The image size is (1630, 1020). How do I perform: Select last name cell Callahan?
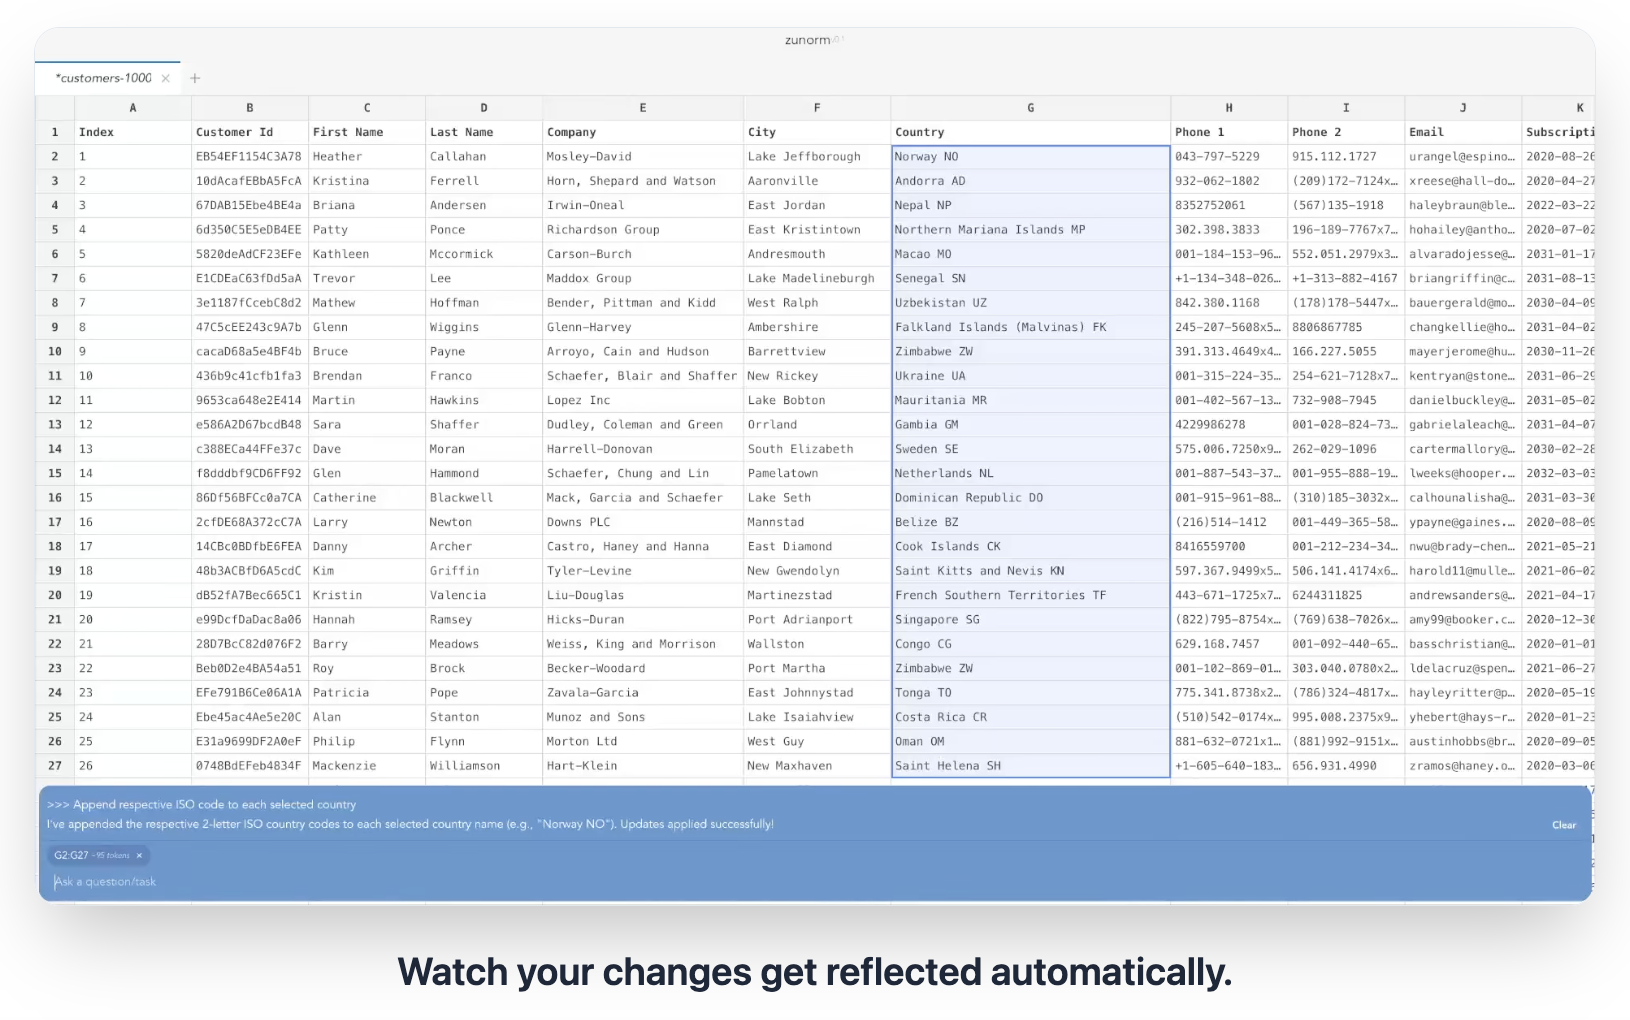click(484, 157)
